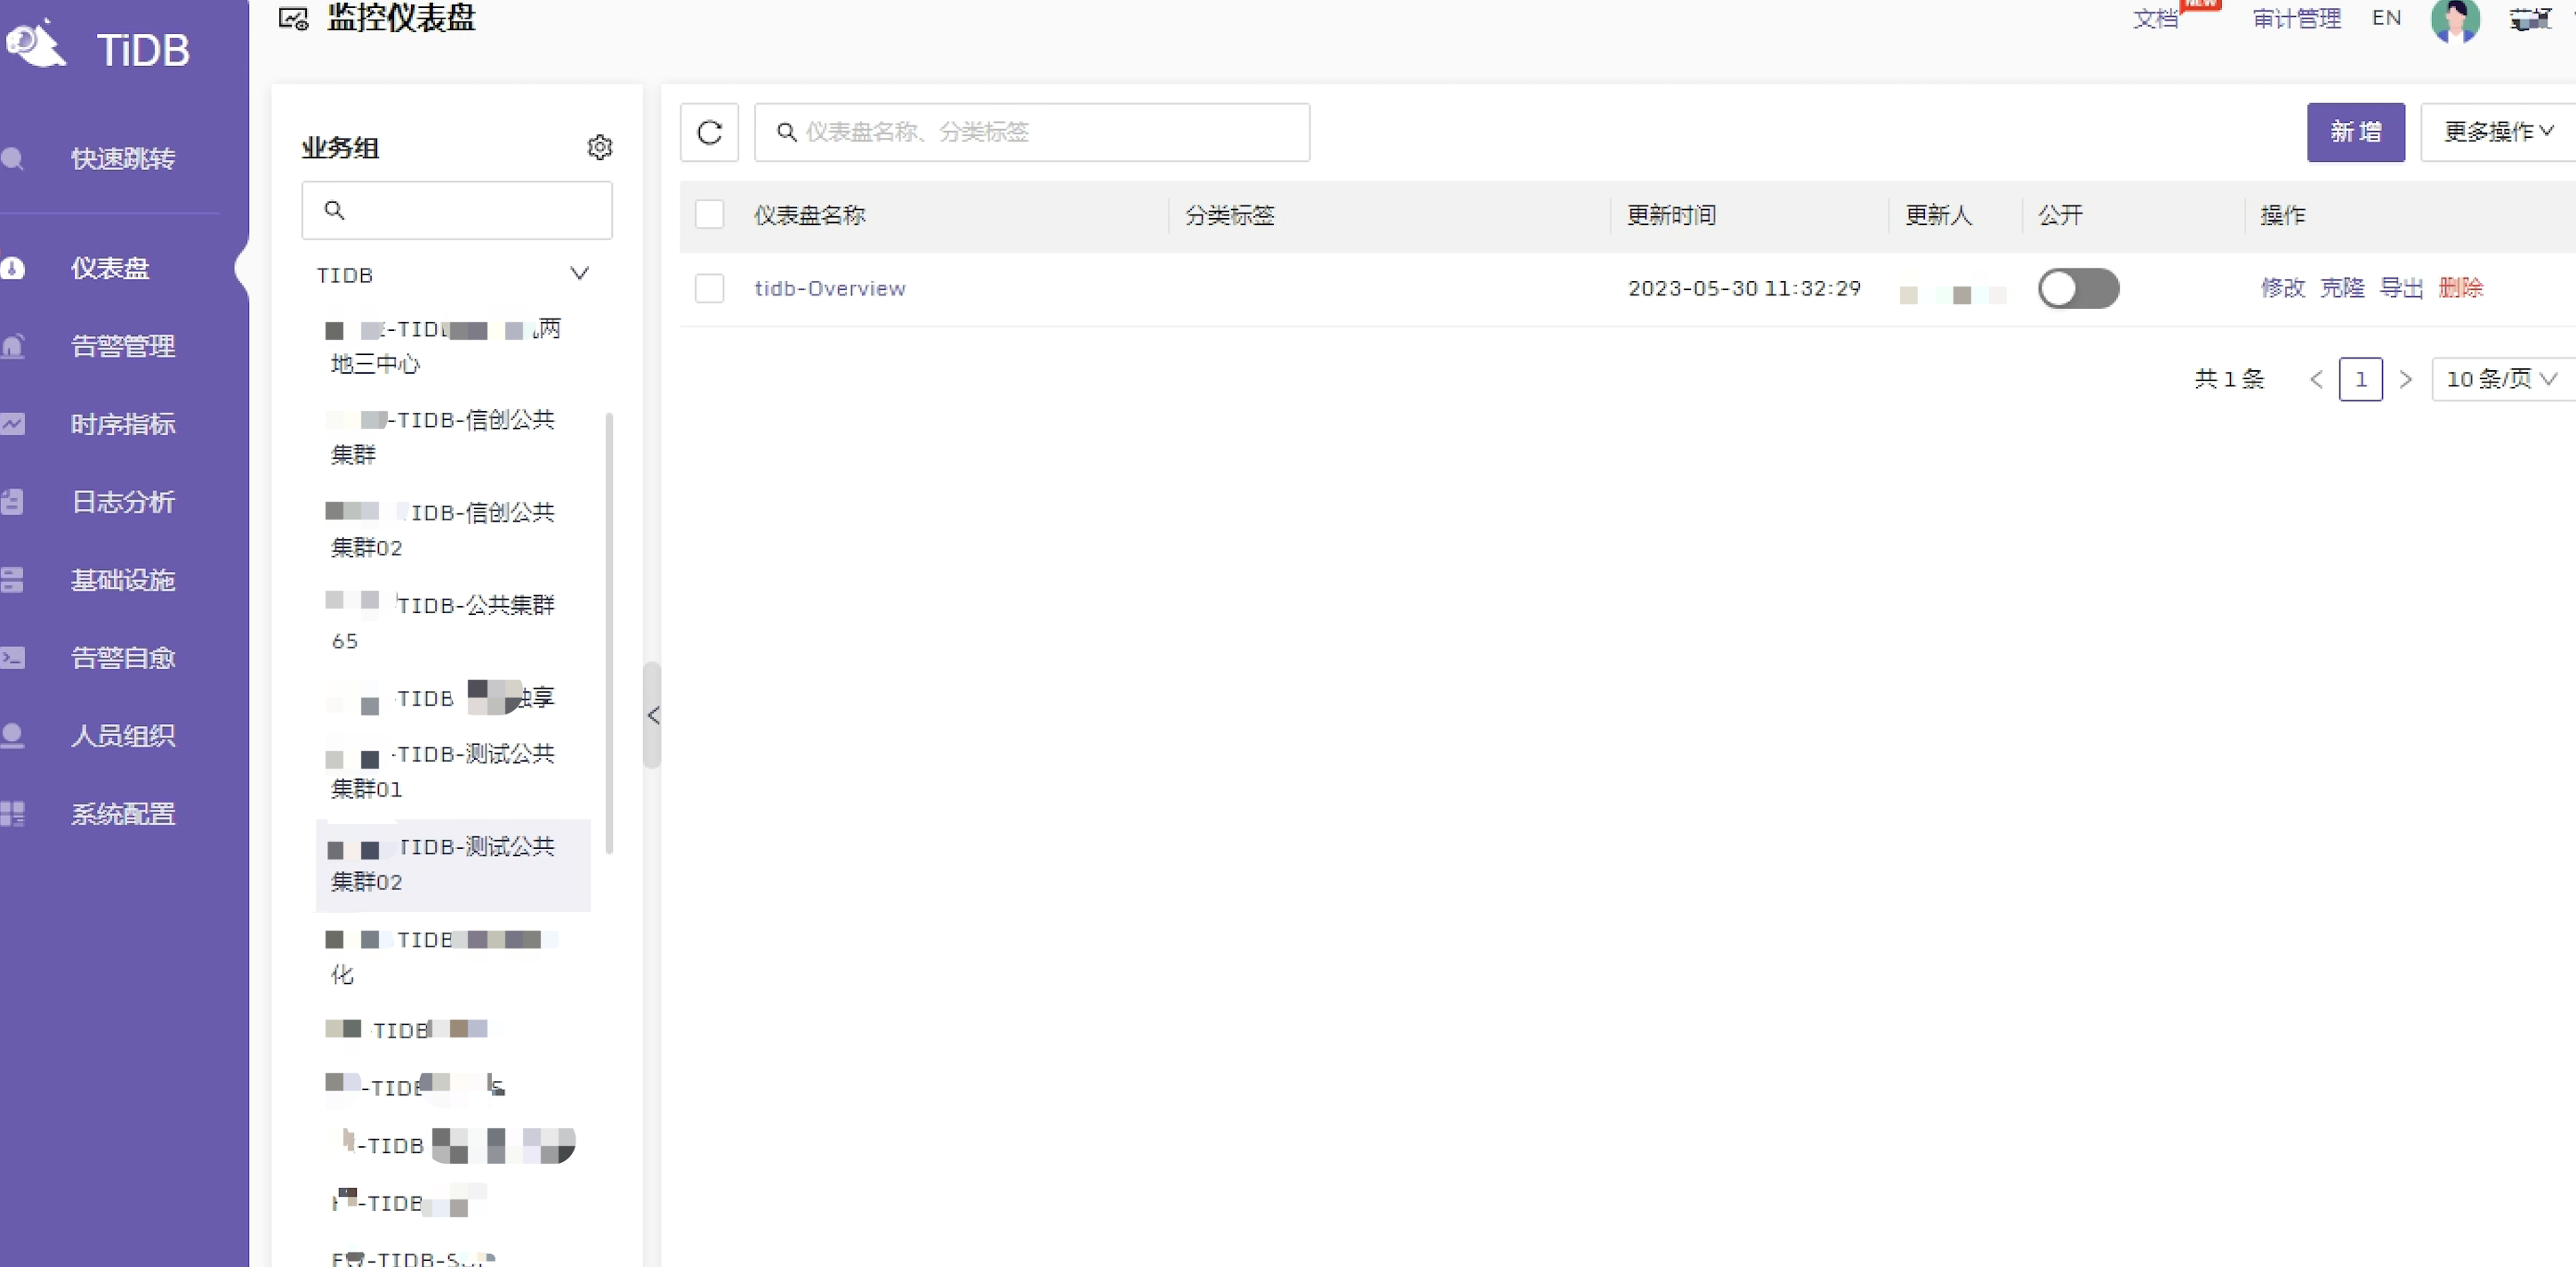
Task: Click the 日志分析 sidebar icon
Action: 13,502
